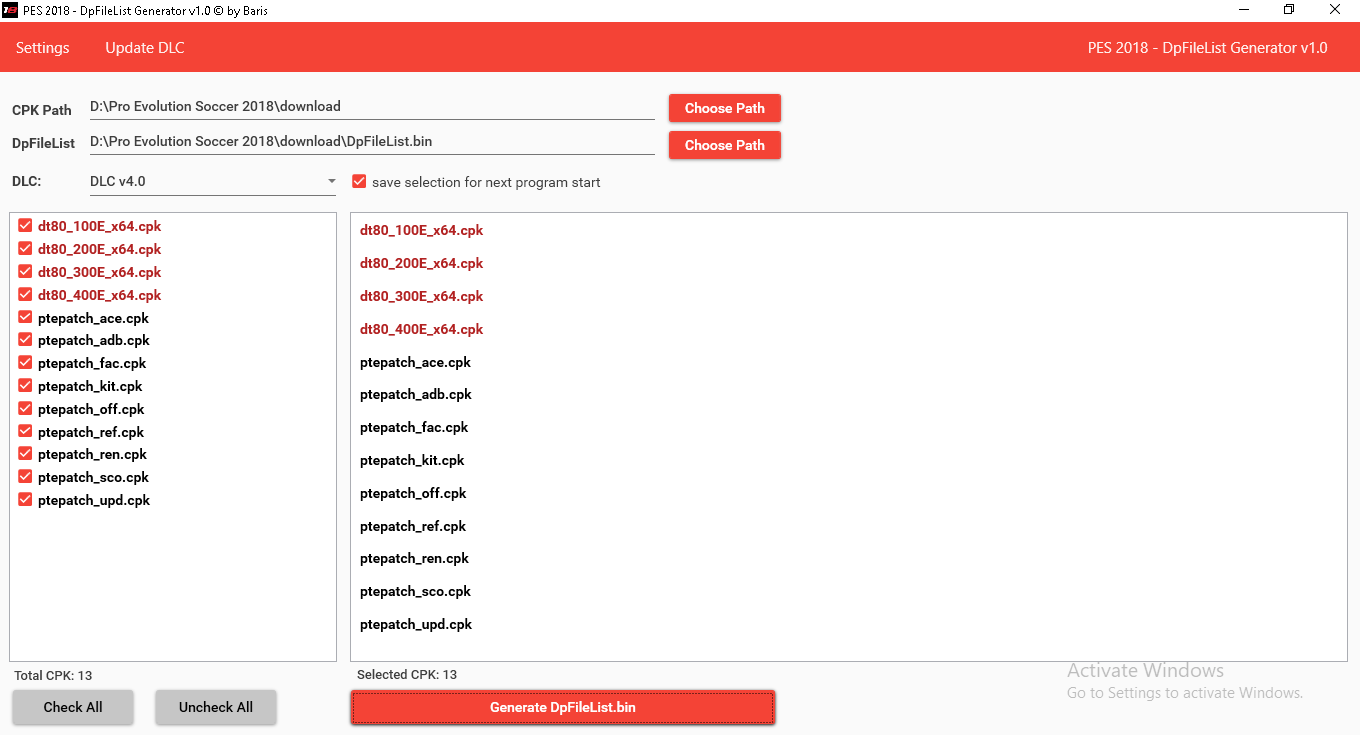Uncheck ptepatch_upd.cpk checkbox
The image size is (1360, 735).
point(25,500)
